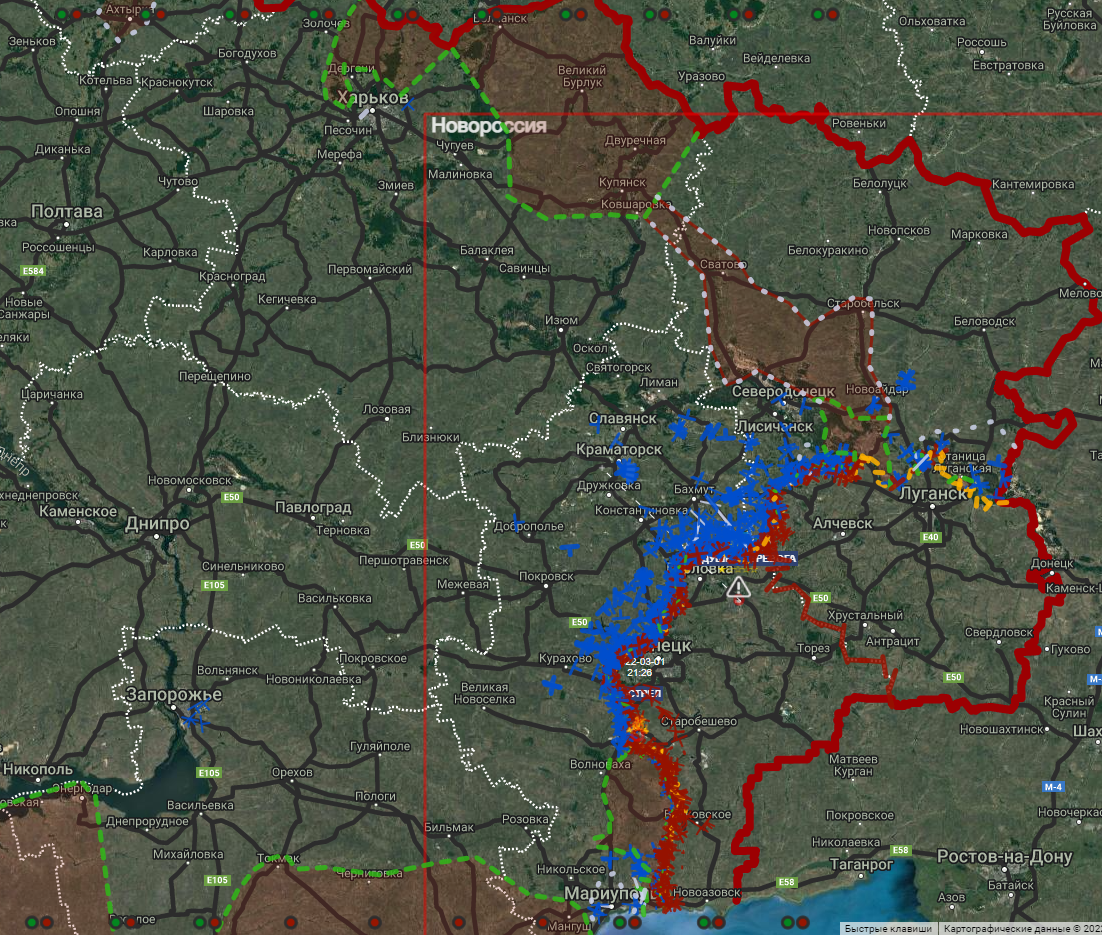Click the orange fire marker near Старобешево
The height and width of the screenshot is (935, 1102).
(x=637, y=725)
